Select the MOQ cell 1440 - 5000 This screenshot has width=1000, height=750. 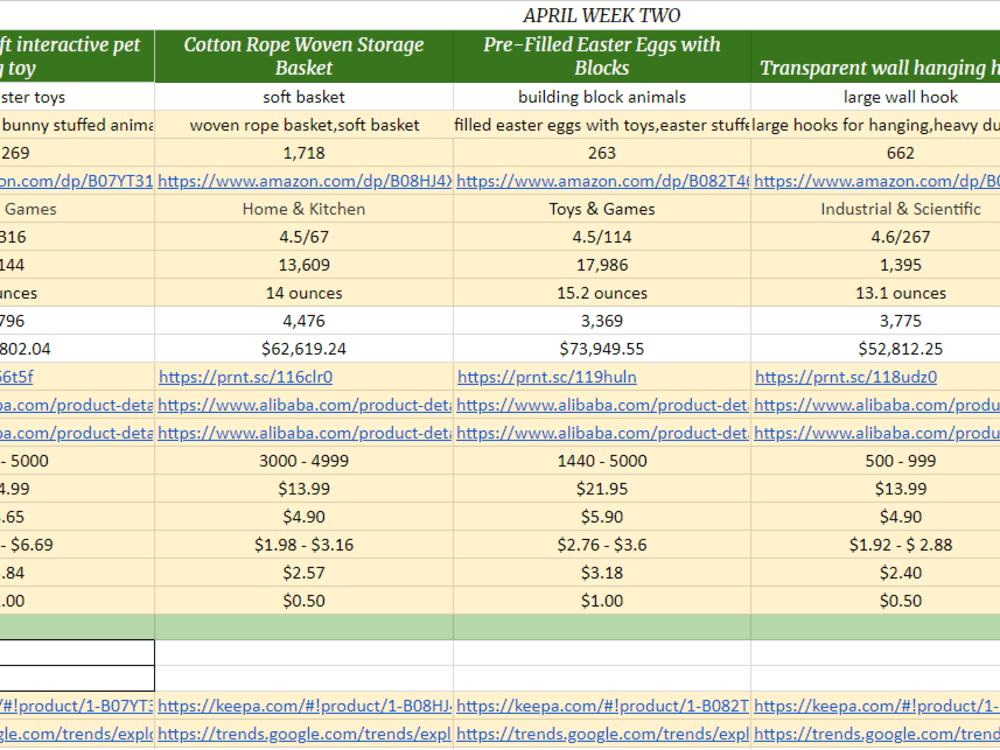tap(602, 461)
